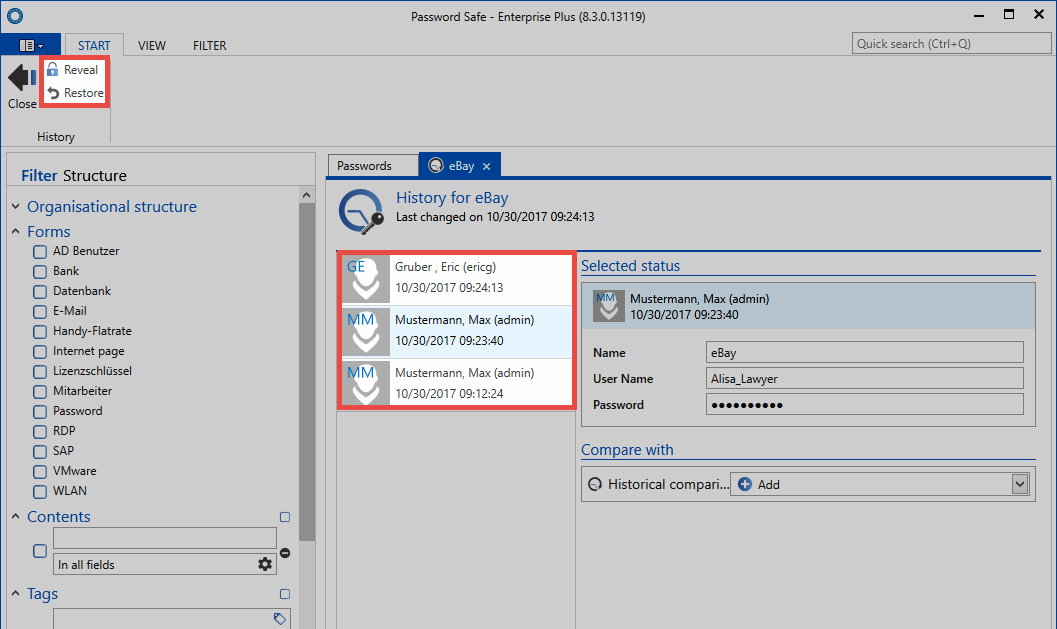
Task: Check the Handy-Flatrate form checkbox
Action: click(40, 332)
